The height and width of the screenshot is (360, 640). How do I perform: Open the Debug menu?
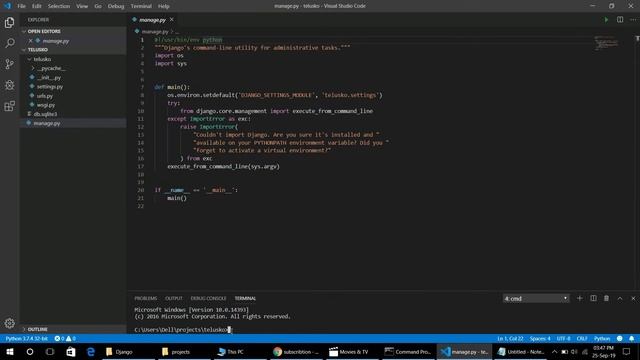pyautogui.click(x=116, y=6)
